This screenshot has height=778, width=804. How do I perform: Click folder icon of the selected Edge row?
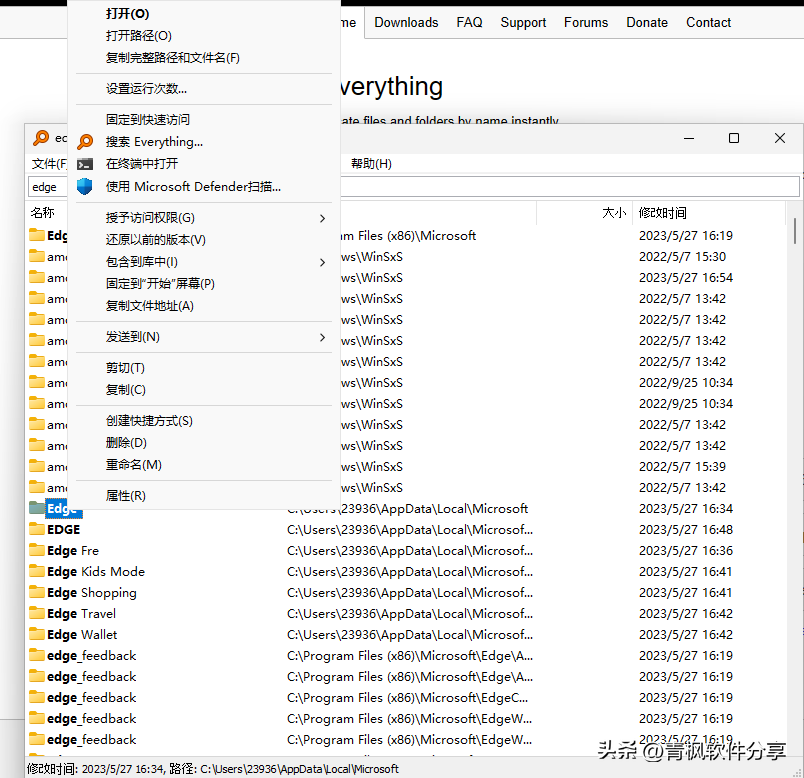coord(37,508)
